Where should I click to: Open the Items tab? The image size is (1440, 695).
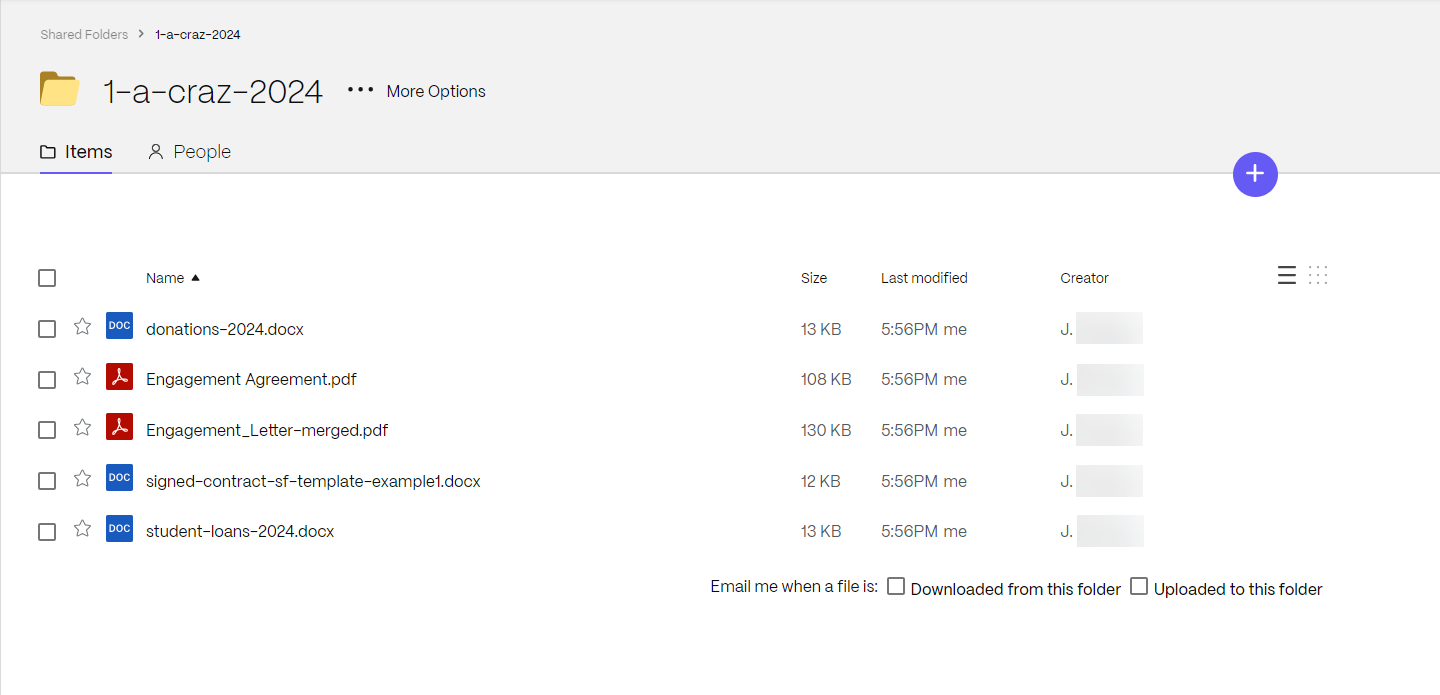click(76, 152)
